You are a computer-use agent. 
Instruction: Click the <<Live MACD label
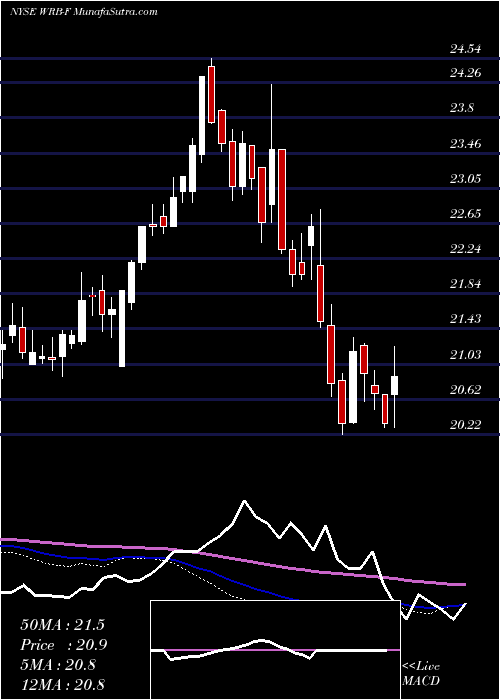pyautogui.click(x=421, y=674)
